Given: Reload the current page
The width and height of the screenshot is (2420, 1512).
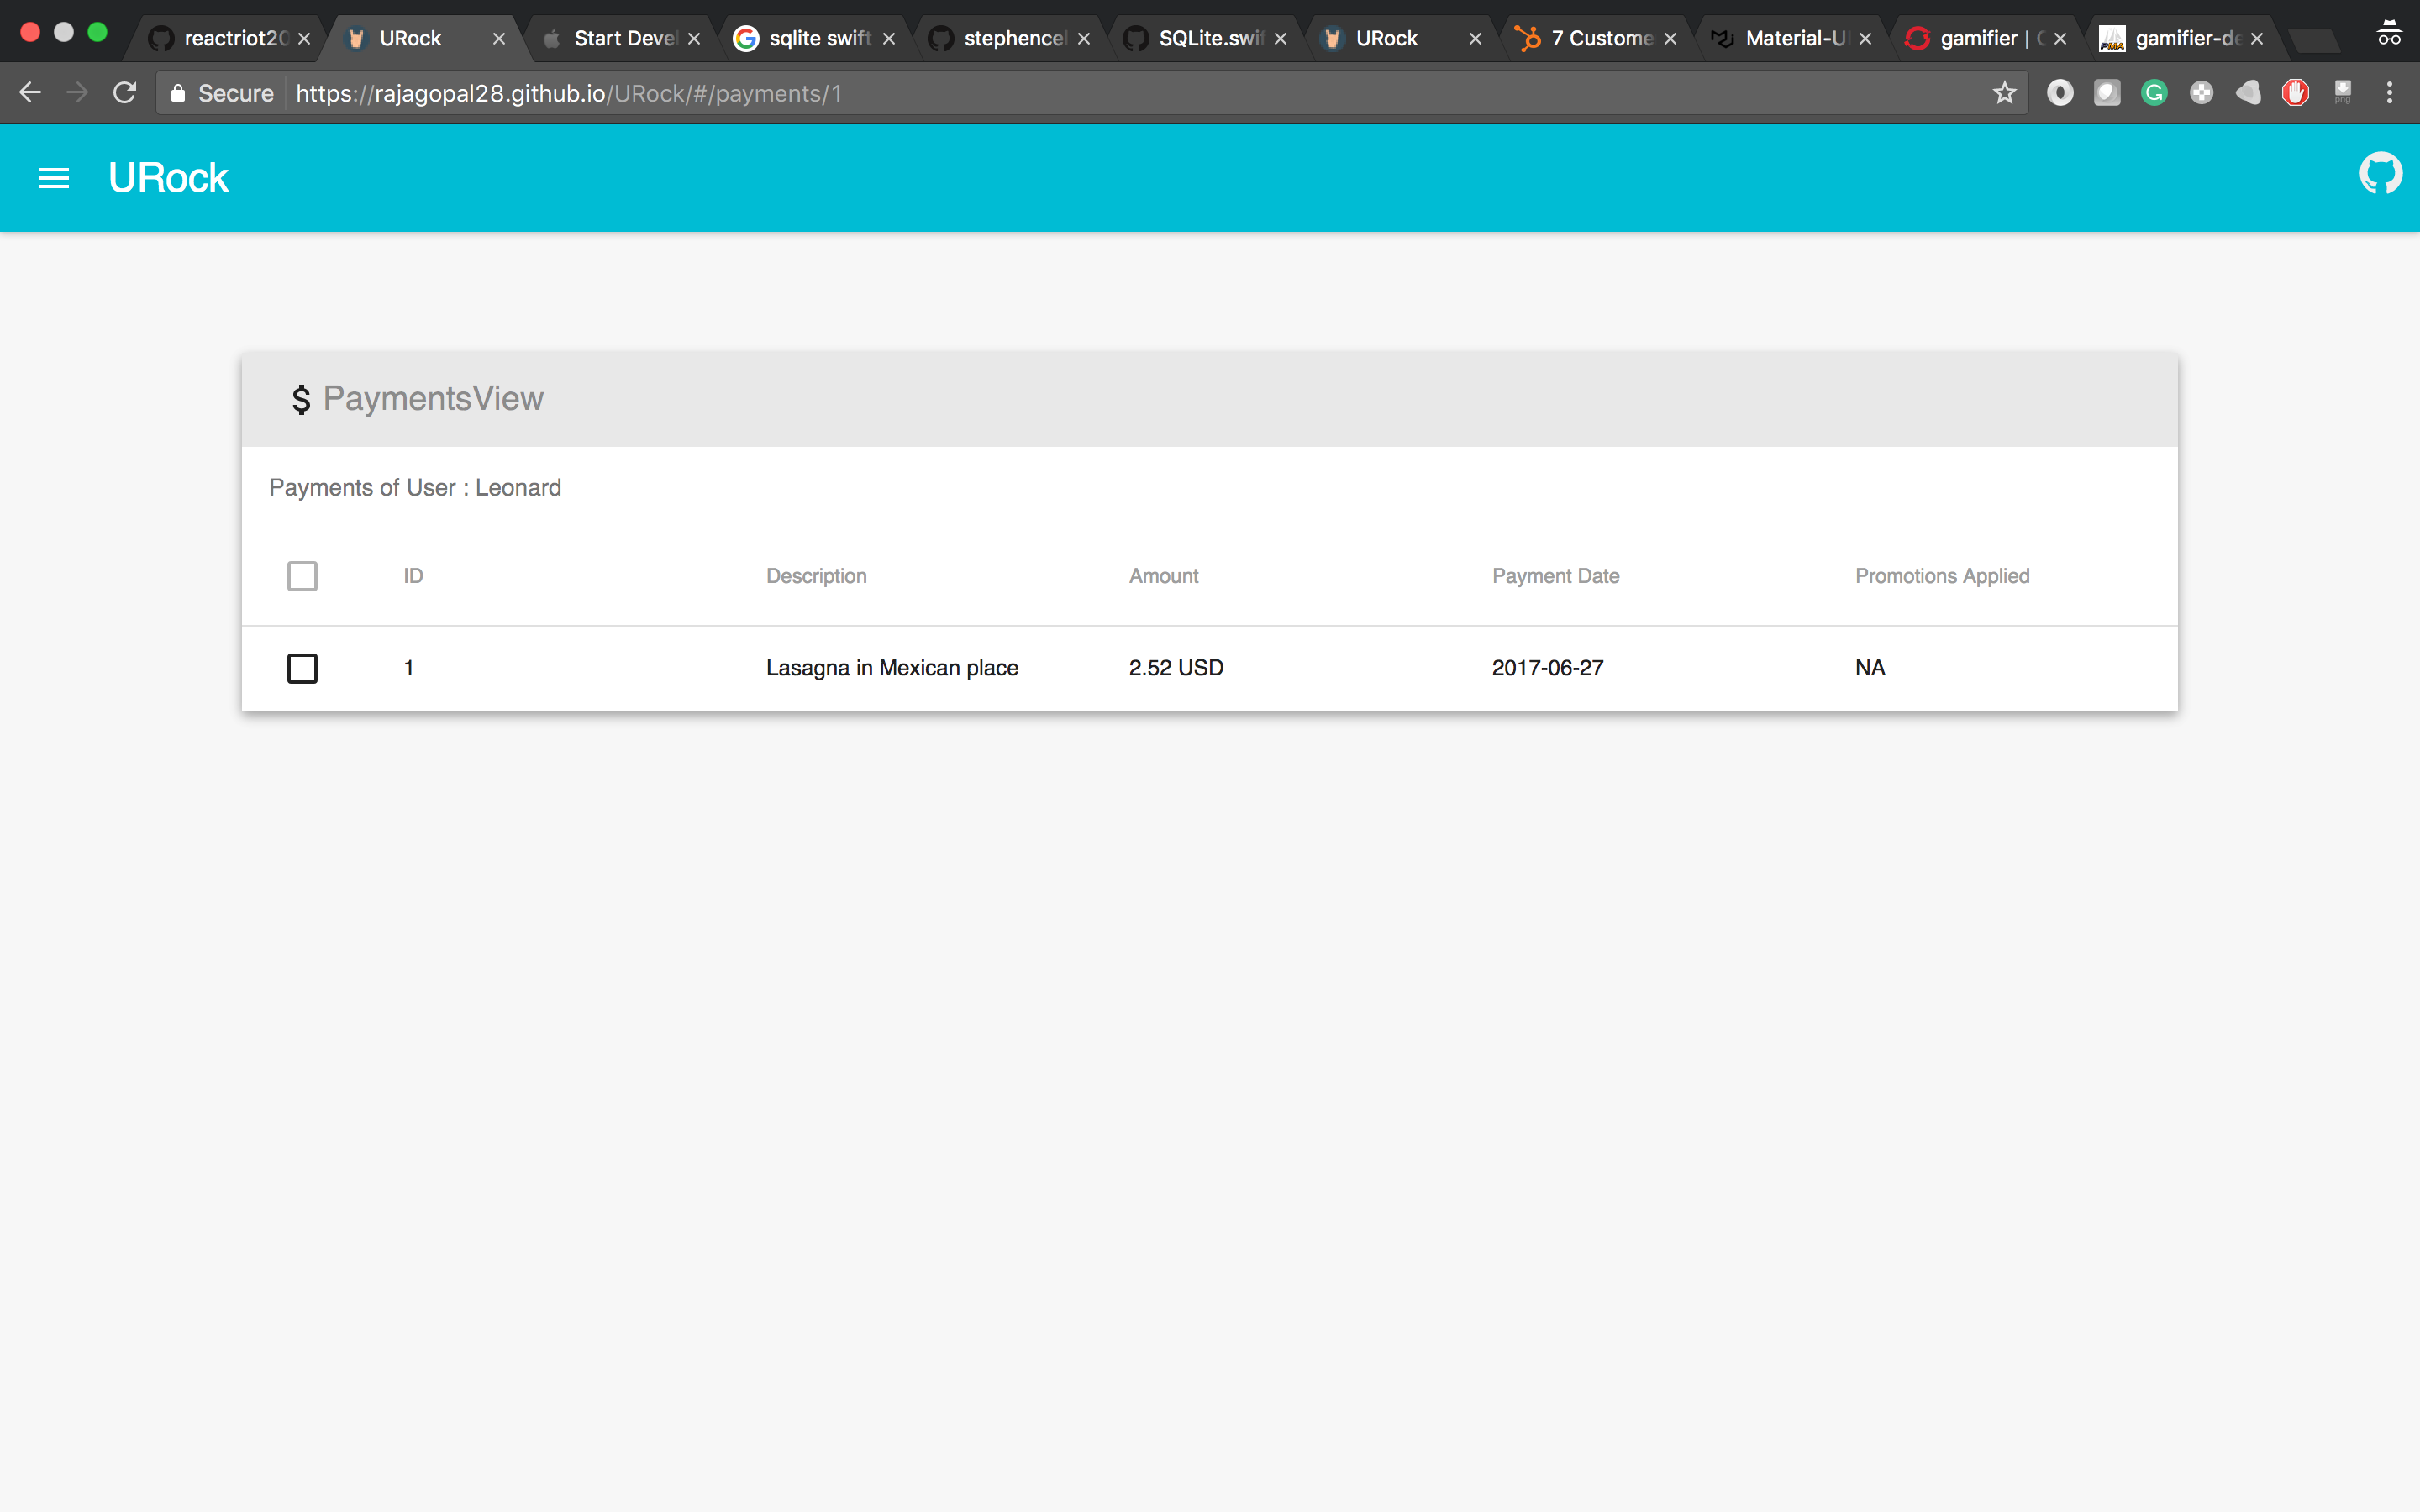Looking at the screenshot, I should click(x=124, y=93).
